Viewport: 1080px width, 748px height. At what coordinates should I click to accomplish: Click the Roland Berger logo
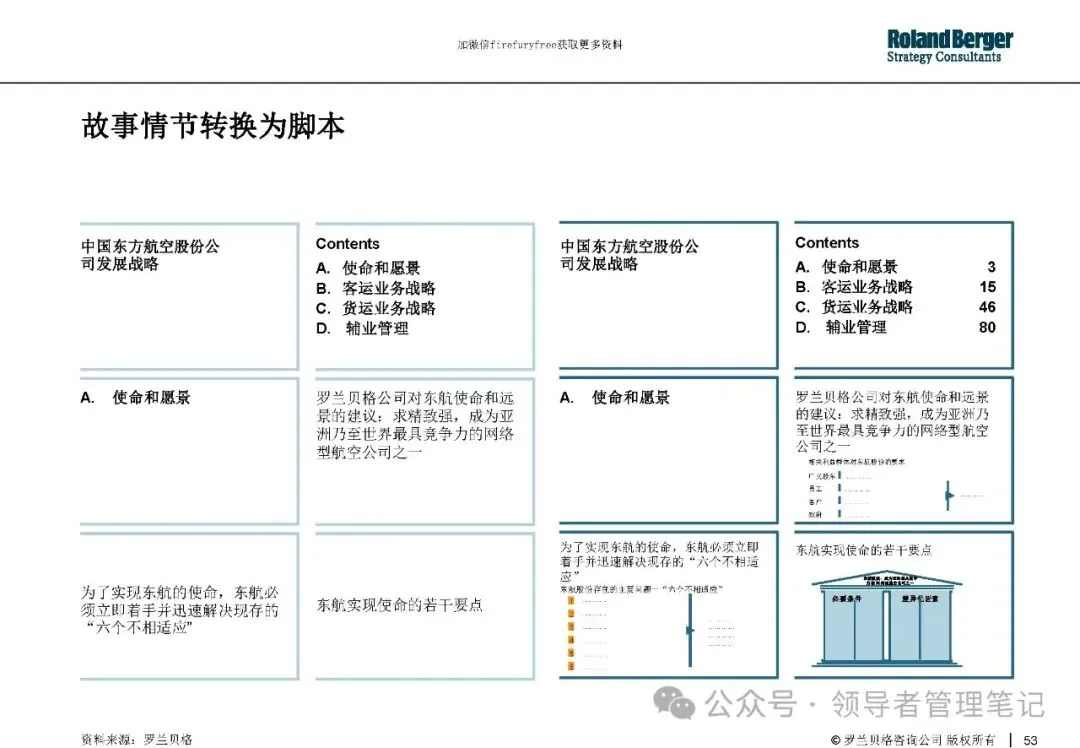point(950,45)
